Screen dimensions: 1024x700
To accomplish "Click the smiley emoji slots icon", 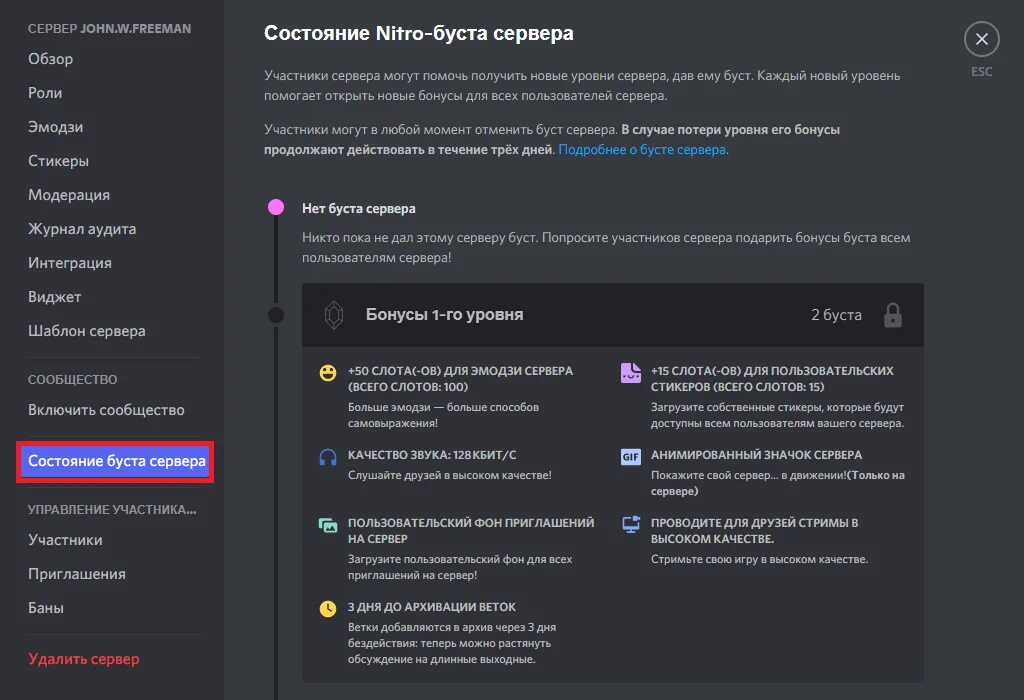I will point(328,373).
